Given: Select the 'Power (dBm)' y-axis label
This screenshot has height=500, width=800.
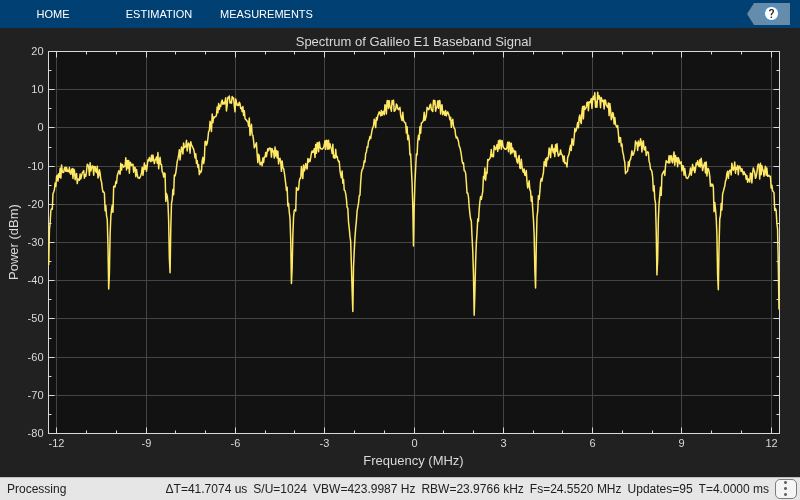Looking at the screenshot, I should click(14, 242).
